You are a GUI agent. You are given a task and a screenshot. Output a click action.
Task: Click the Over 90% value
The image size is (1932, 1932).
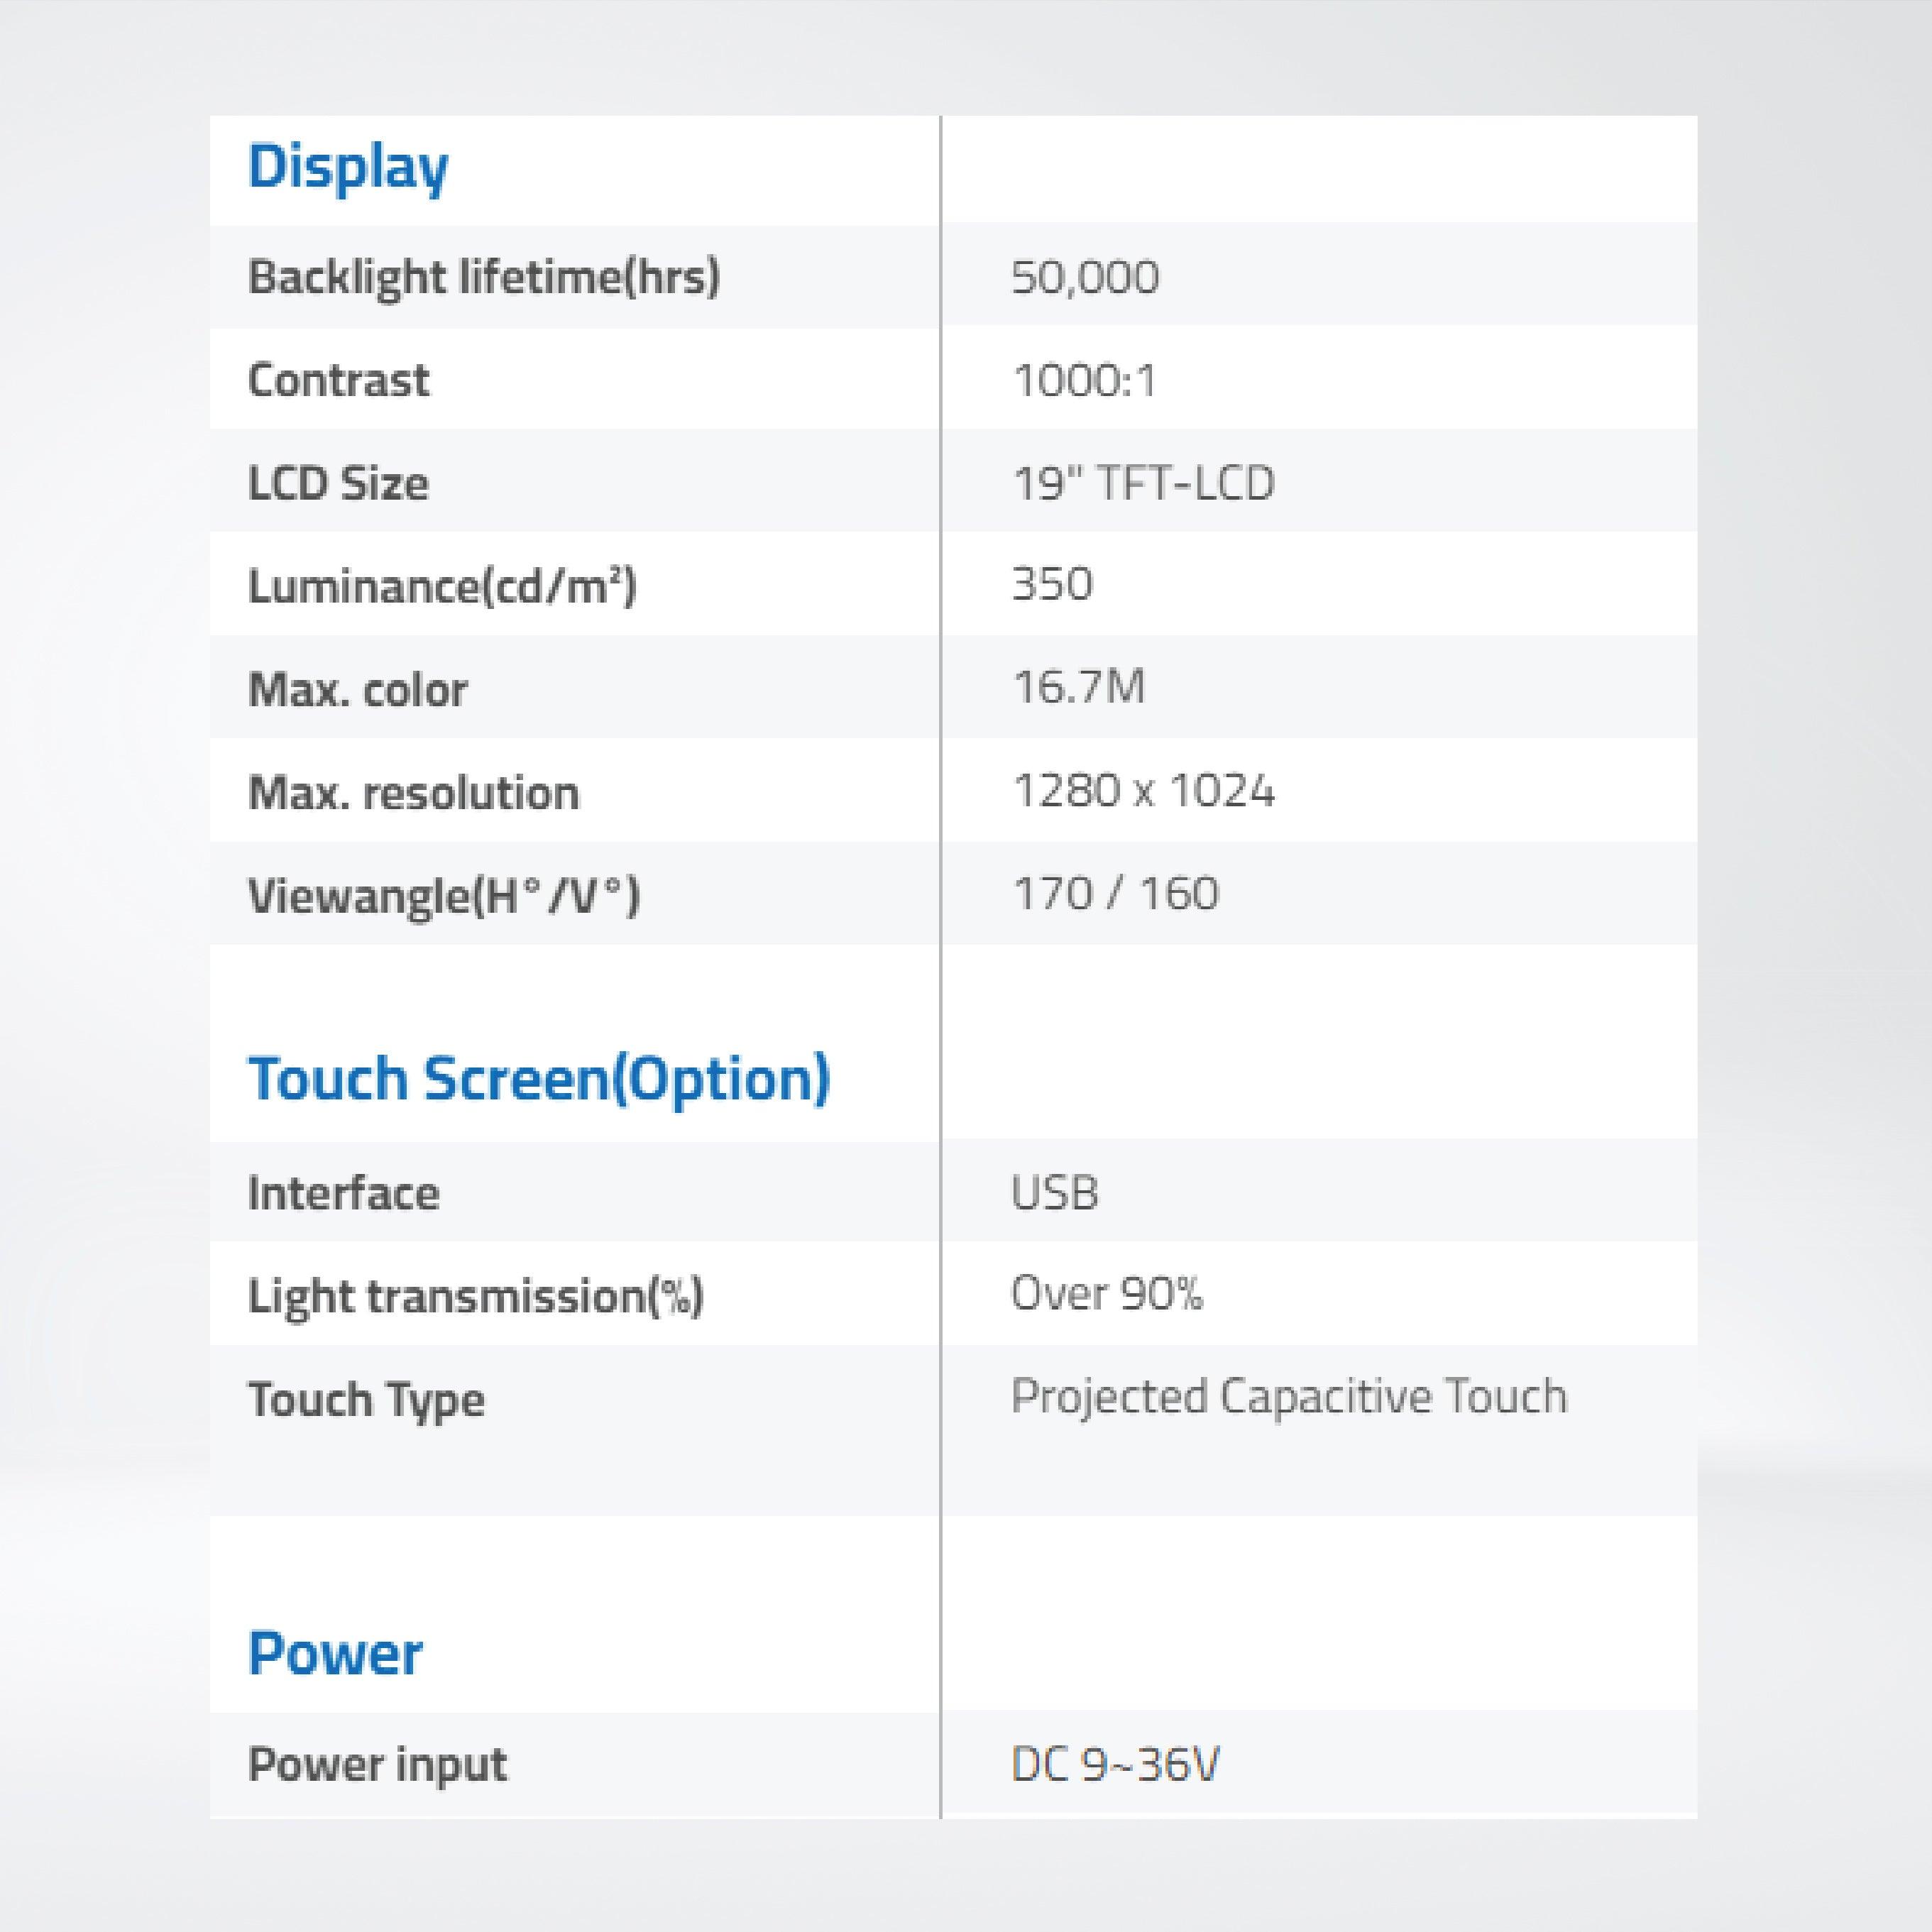(1107, 1294)
